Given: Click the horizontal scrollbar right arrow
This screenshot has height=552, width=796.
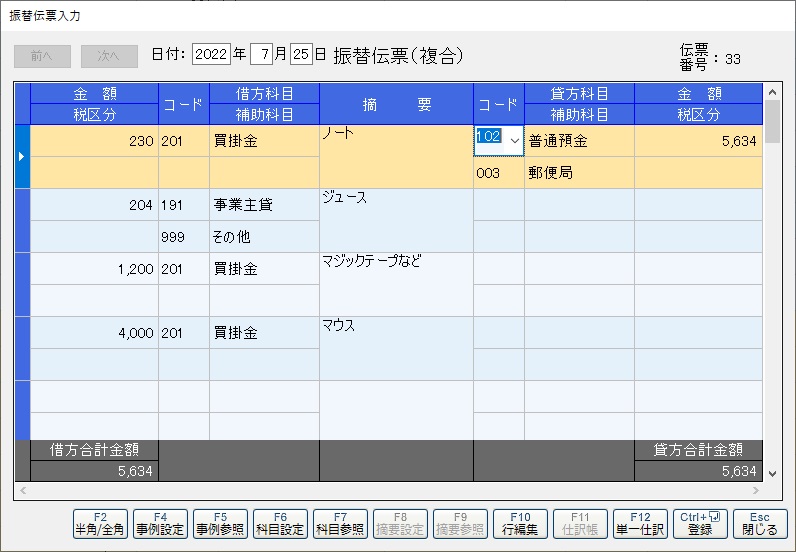Looking at the screenshot, I should [x=755, y=491].
